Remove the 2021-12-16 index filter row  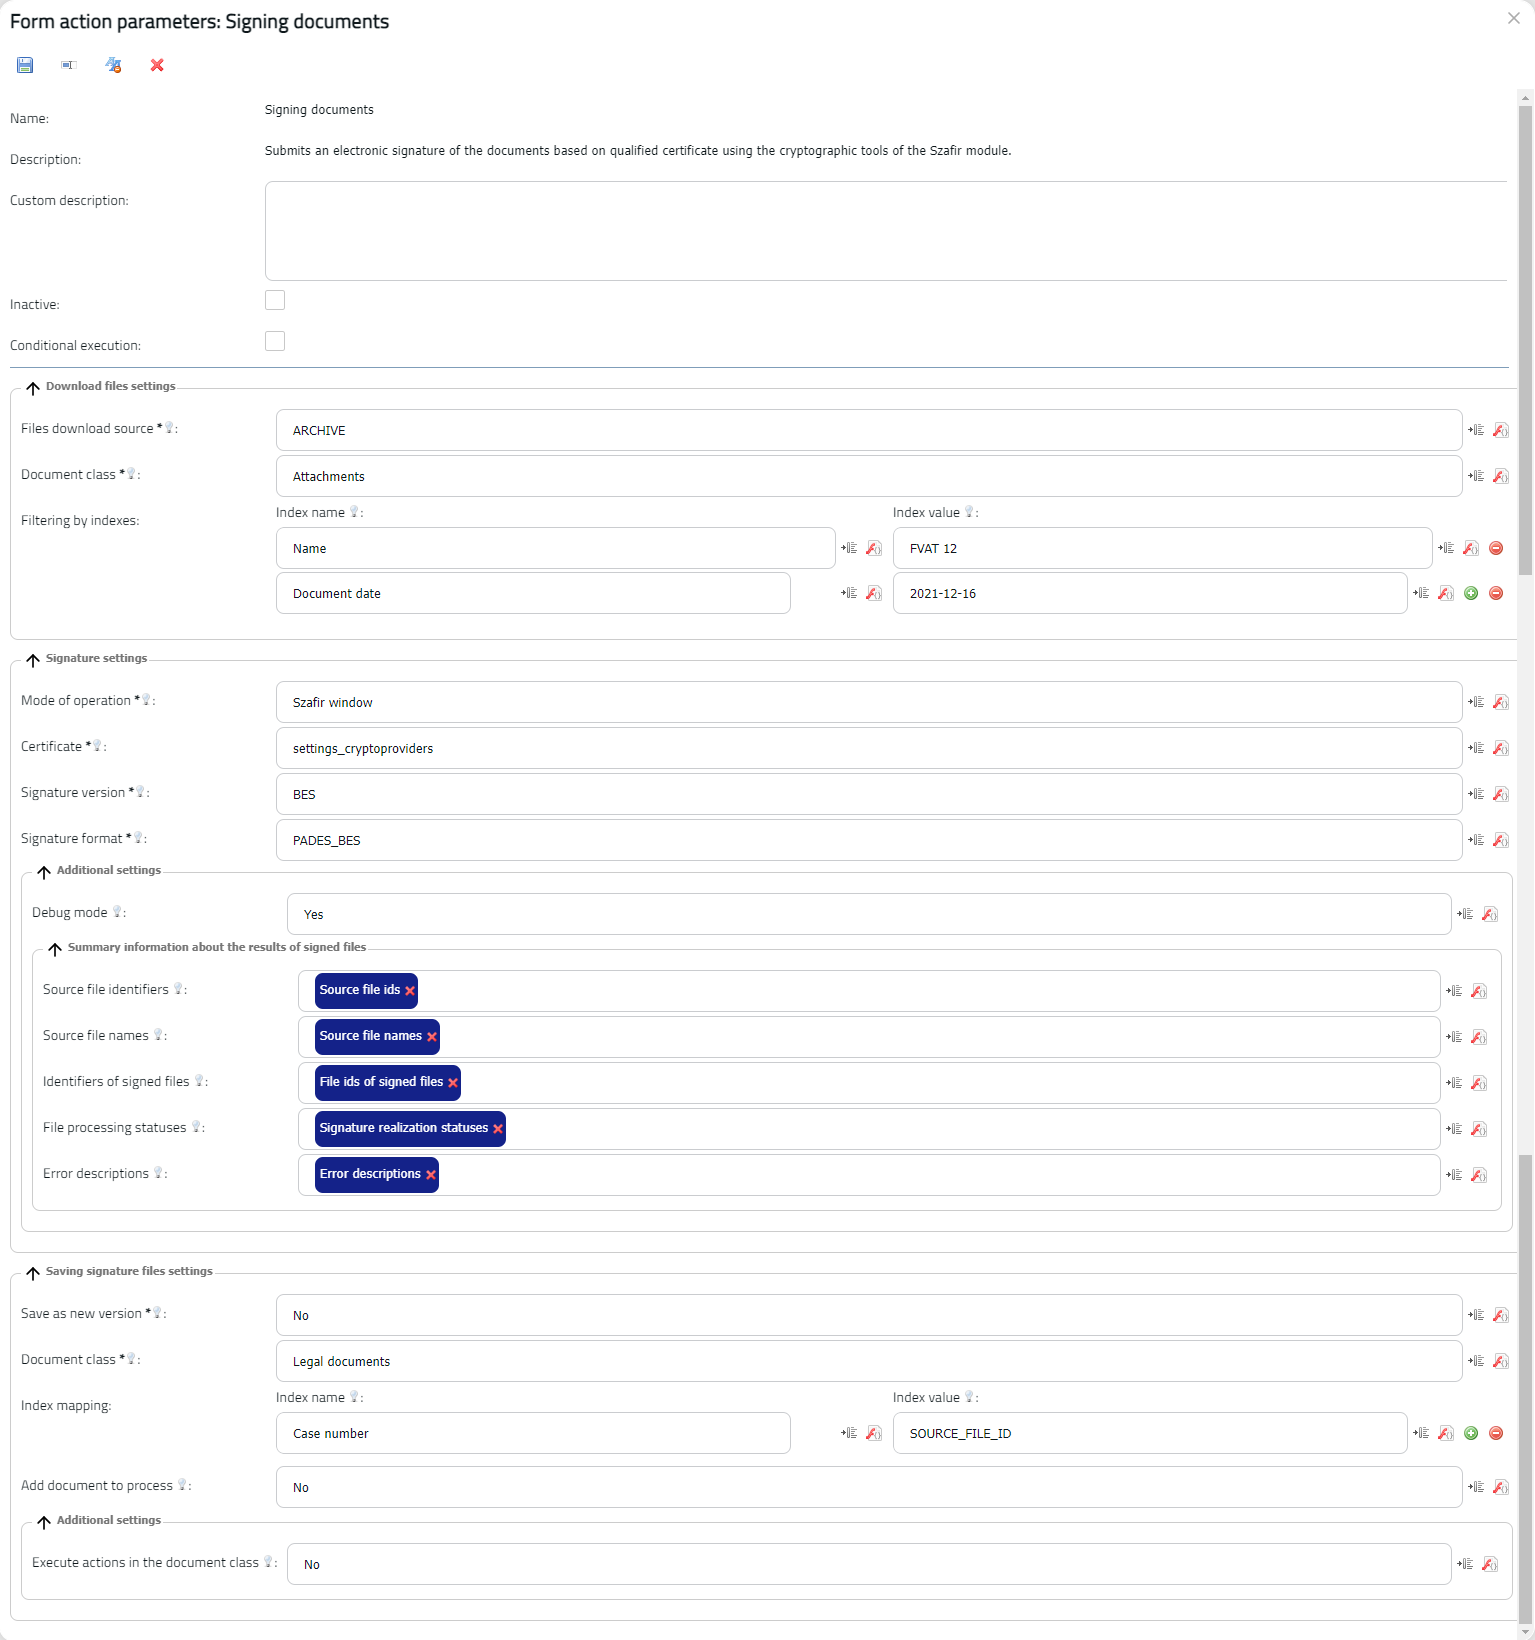(1496, 593)
